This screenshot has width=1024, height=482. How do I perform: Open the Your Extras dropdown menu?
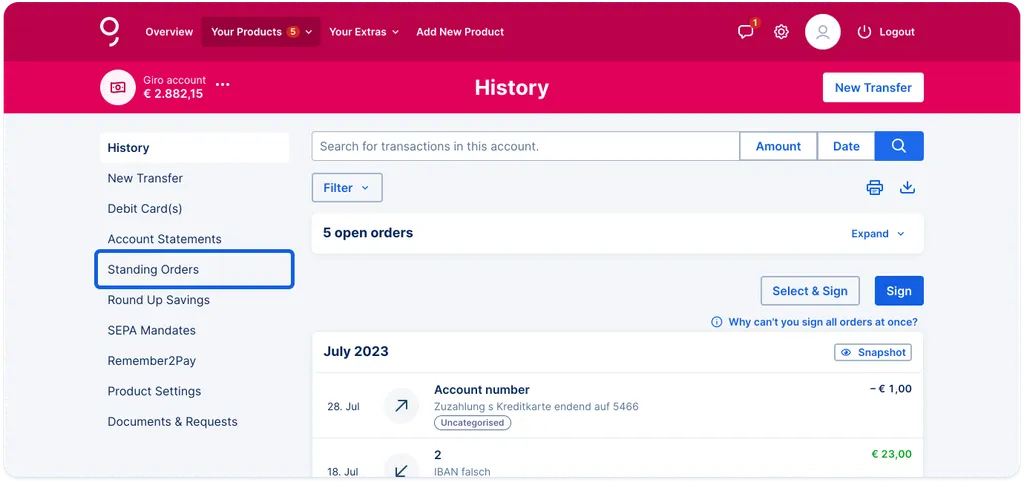pos(364,32)
